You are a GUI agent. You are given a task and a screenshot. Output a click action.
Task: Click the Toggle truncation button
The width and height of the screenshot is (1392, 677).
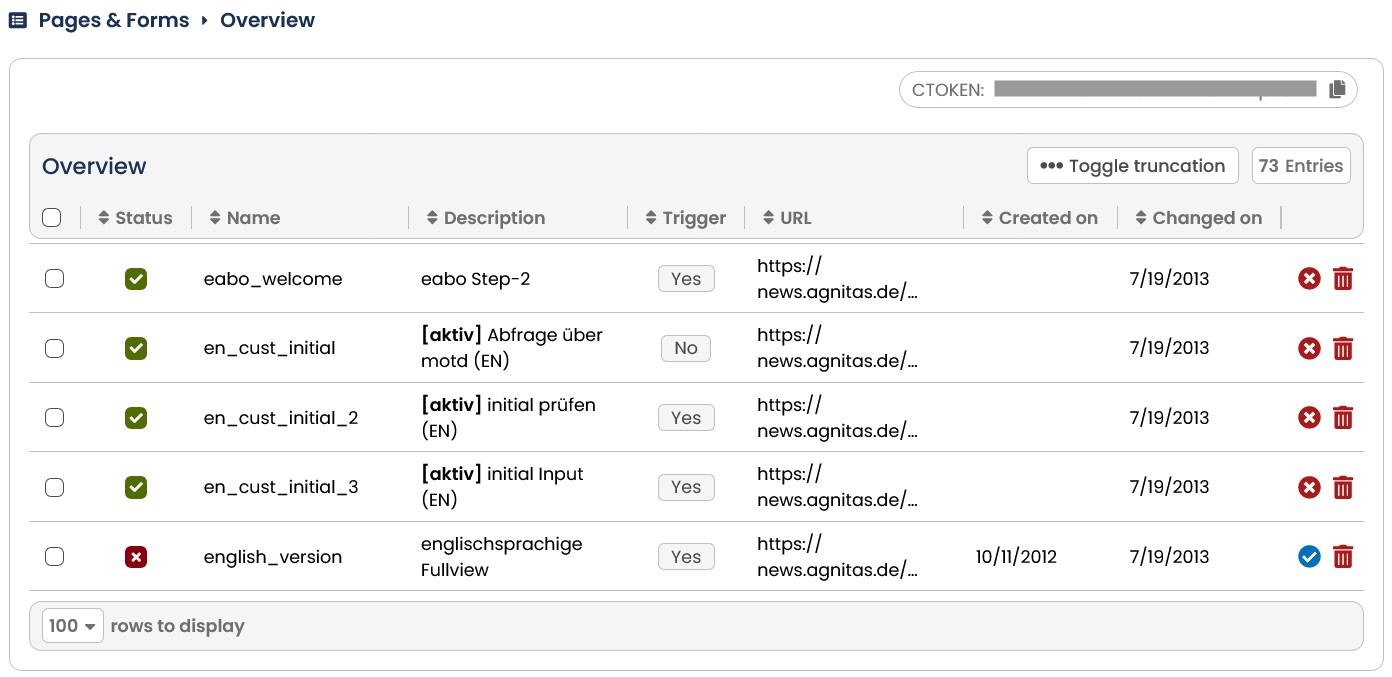(1133, 166)
